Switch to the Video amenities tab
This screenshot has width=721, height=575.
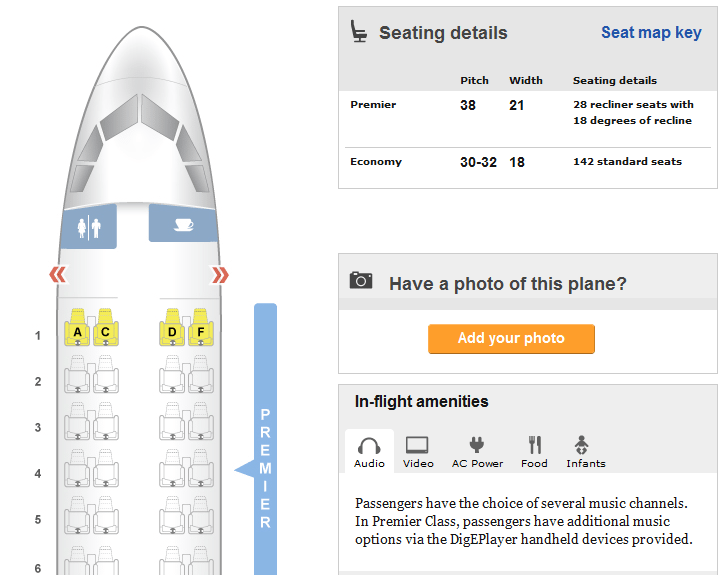tap(418, 452)
